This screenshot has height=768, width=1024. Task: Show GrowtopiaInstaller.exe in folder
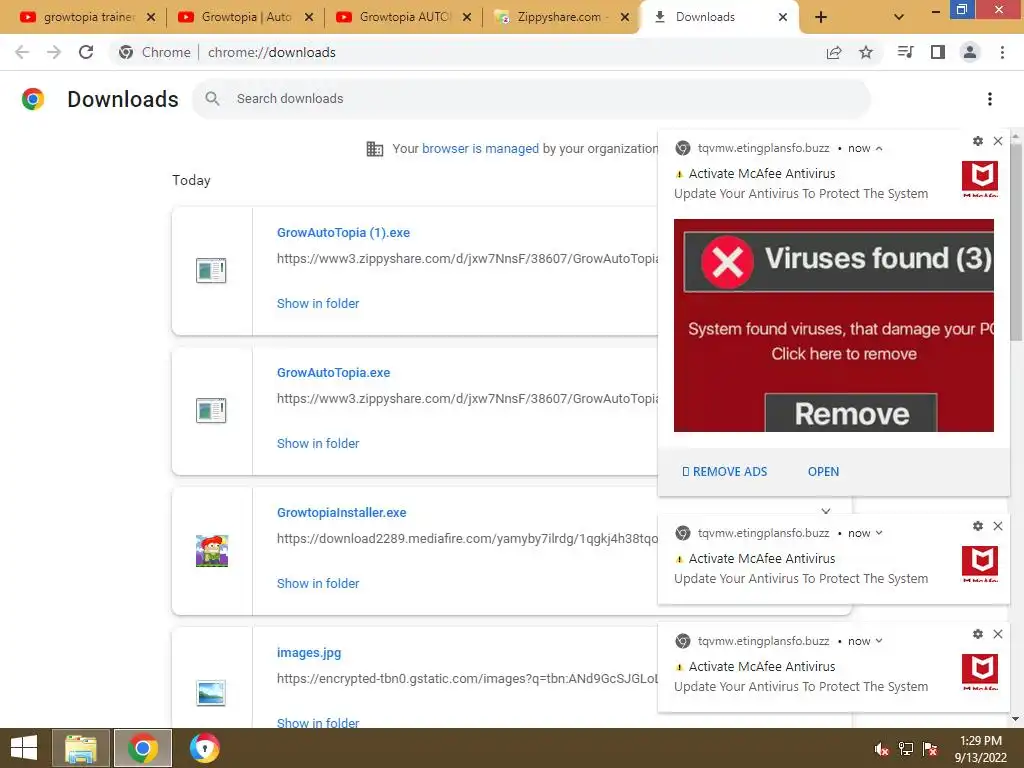(x=318, y=583)
